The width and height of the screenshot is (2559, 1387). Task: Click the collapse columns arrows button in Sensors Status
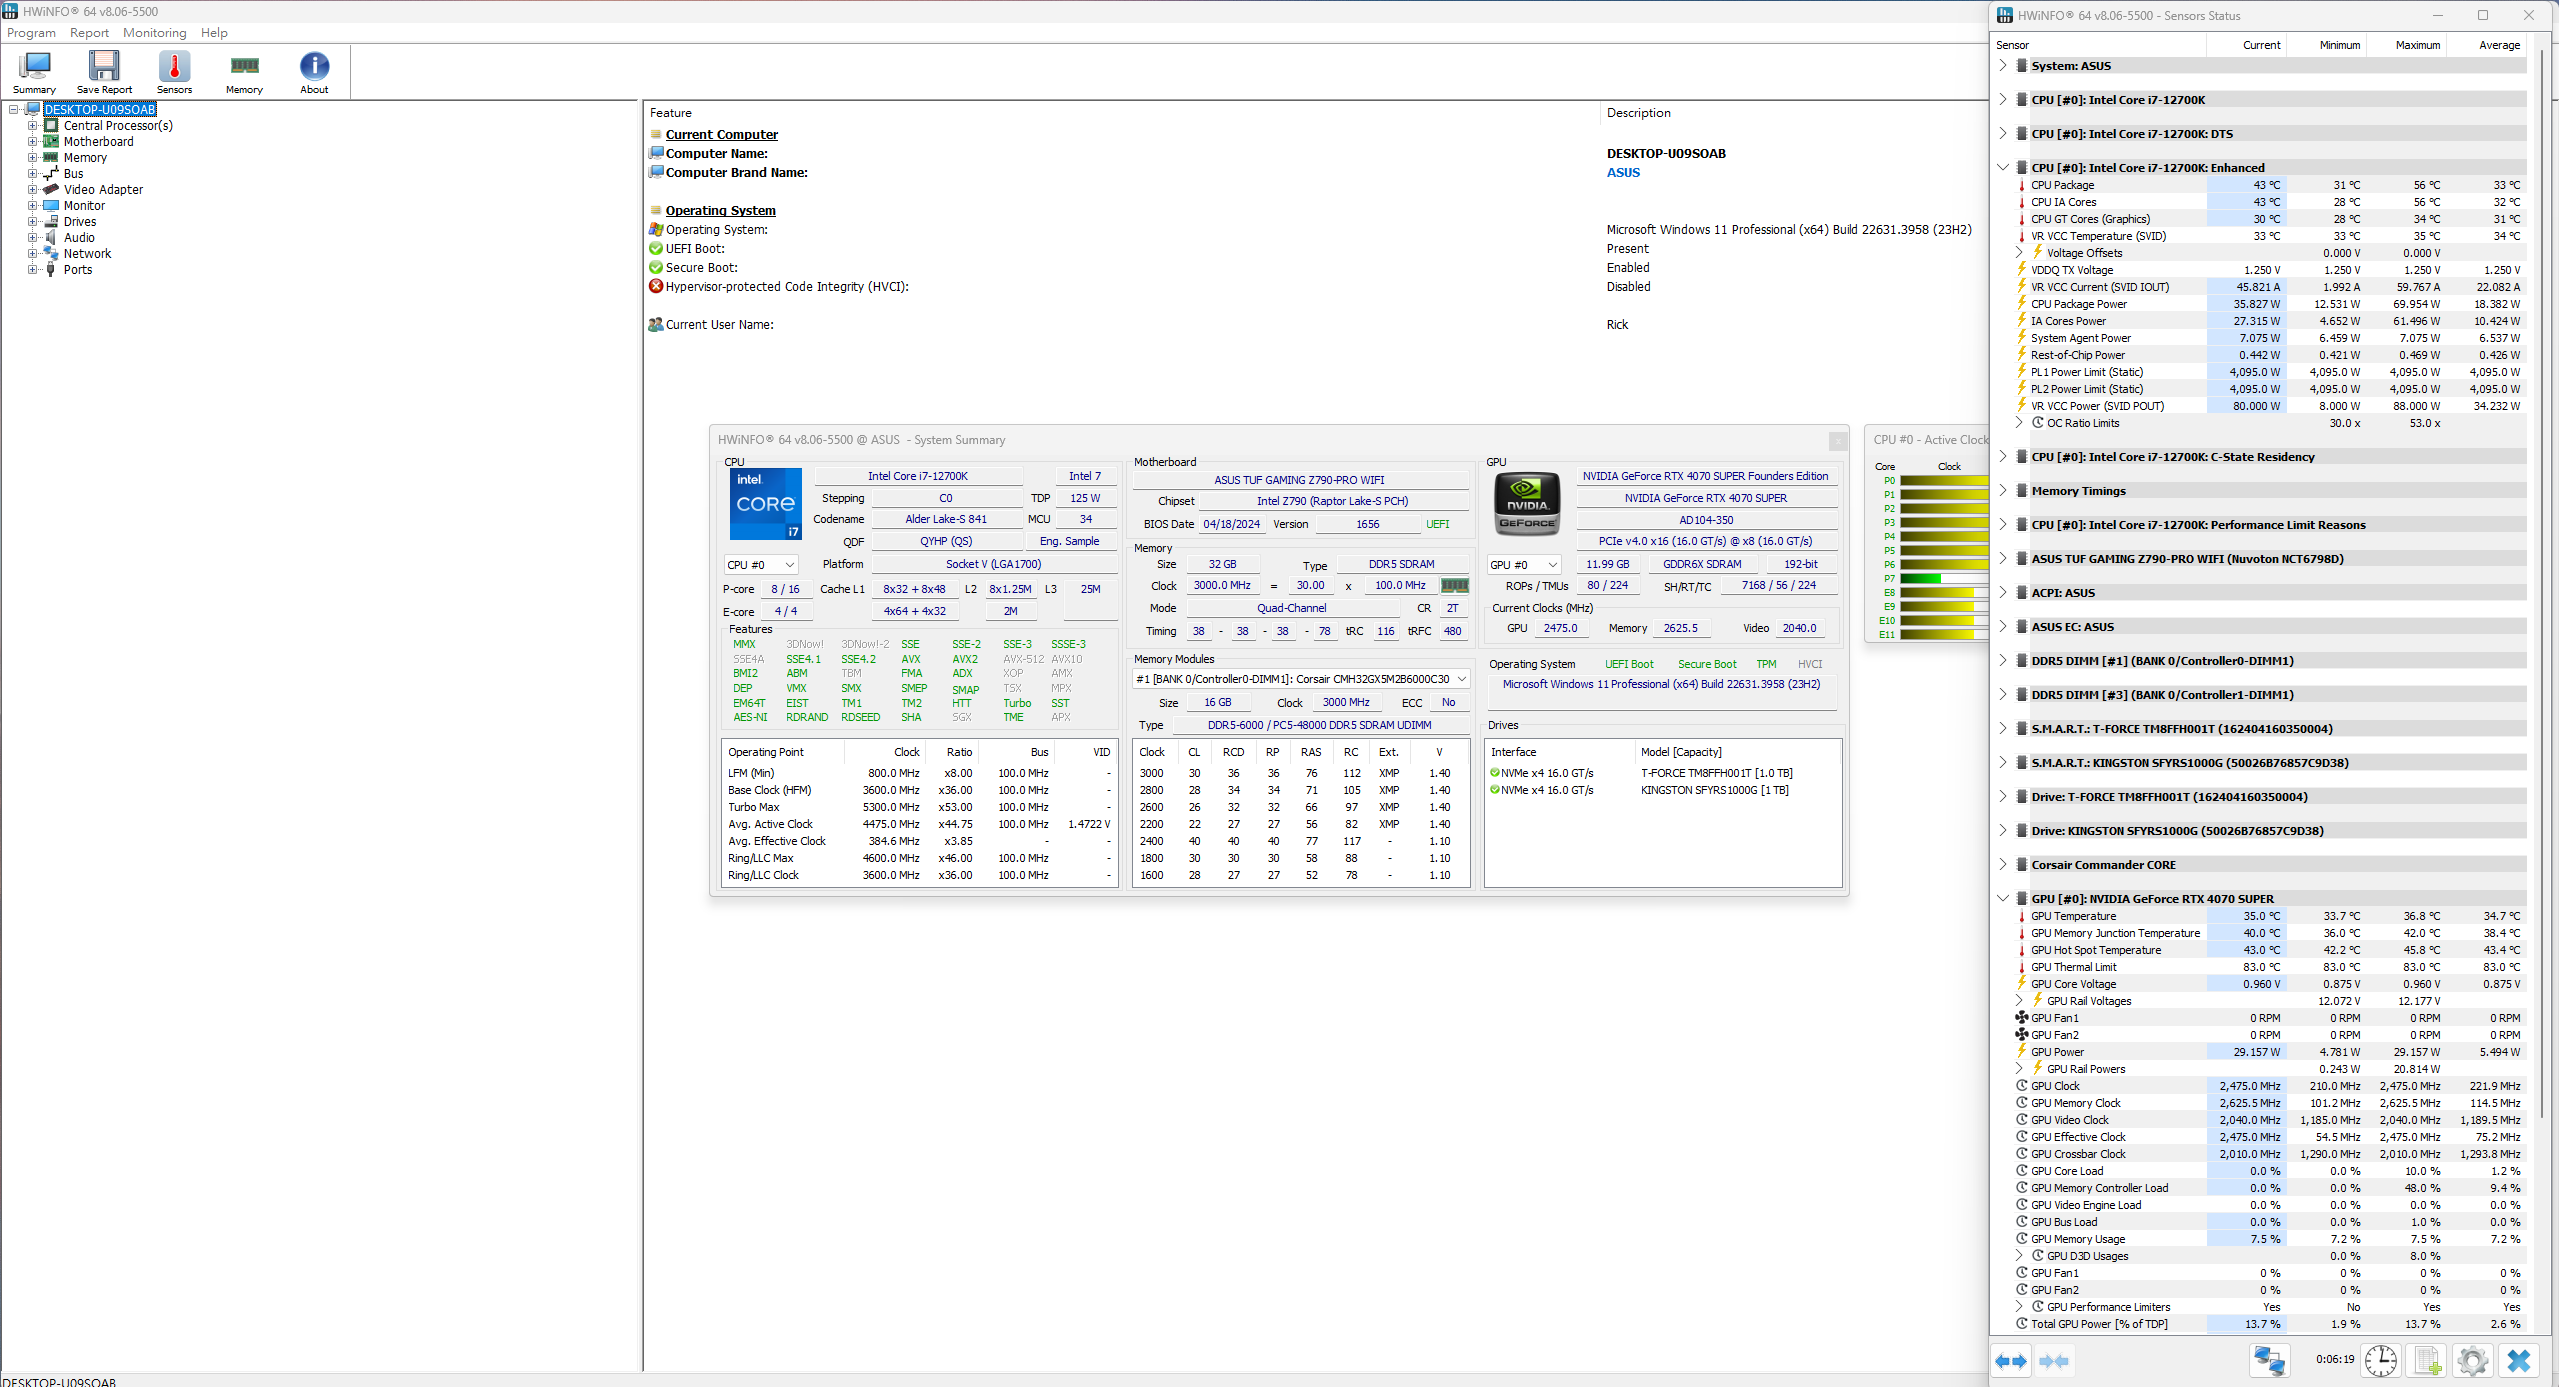point(2054,1361)
